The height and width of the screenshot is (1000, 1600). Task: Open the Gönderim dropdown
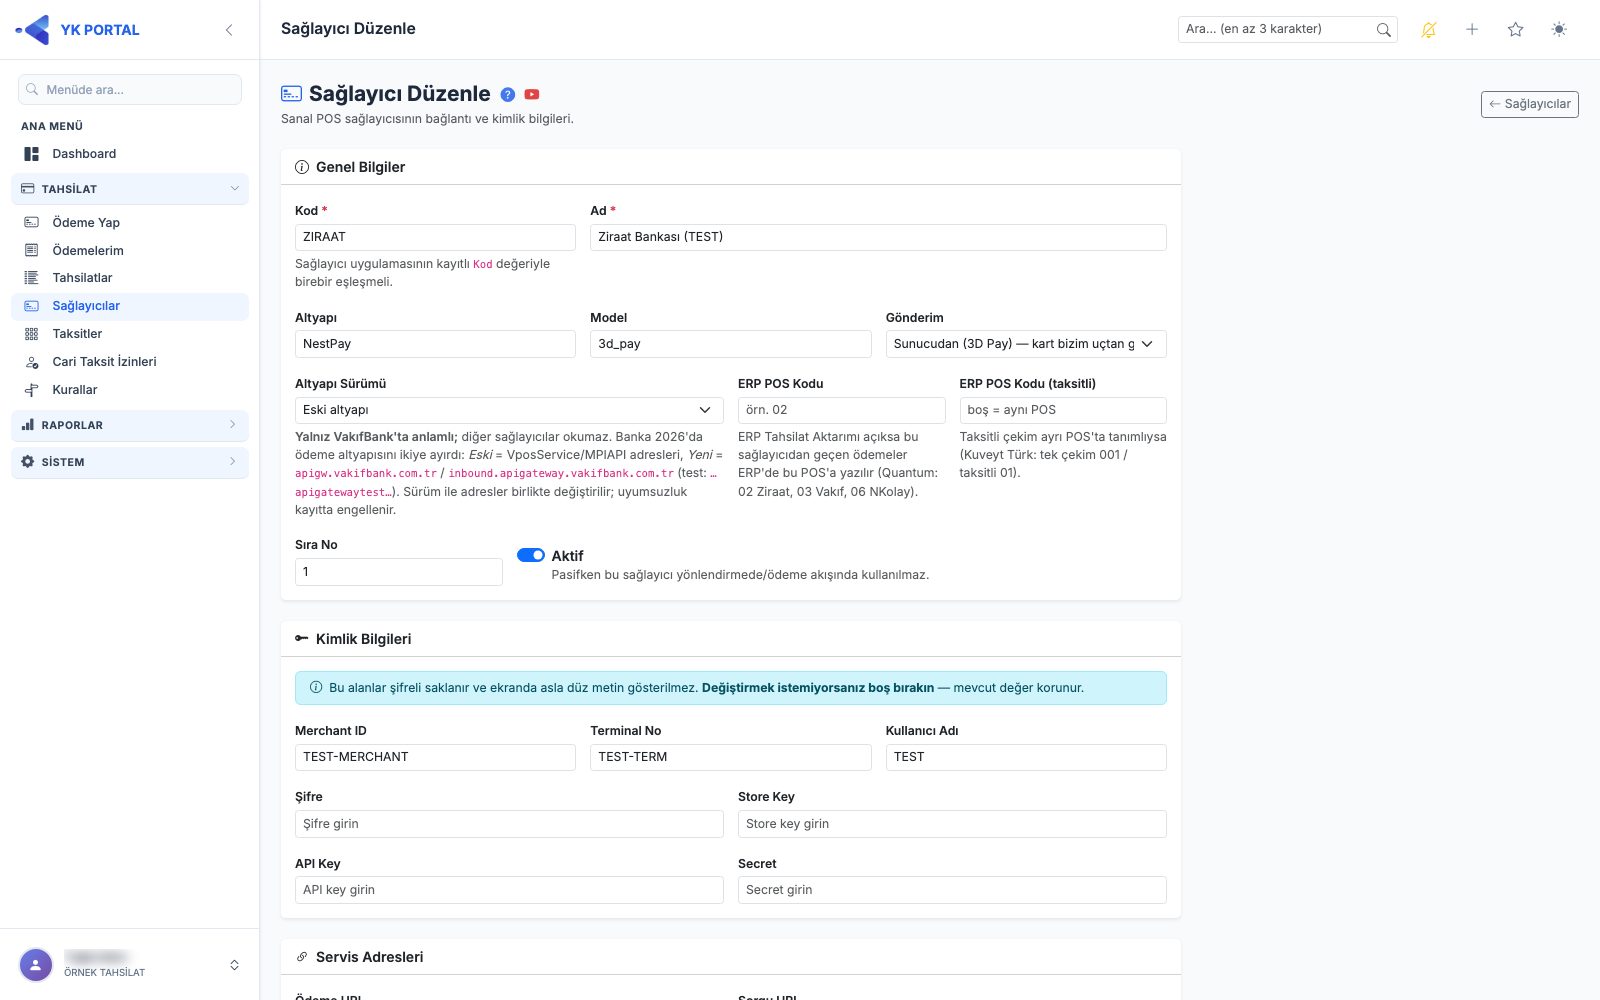pos(1026,344)
